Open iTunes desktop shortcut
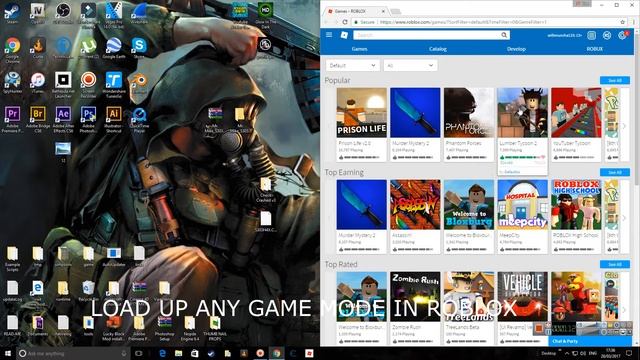Viewport: 640px width, 360px height. click(x=38, y=83)
